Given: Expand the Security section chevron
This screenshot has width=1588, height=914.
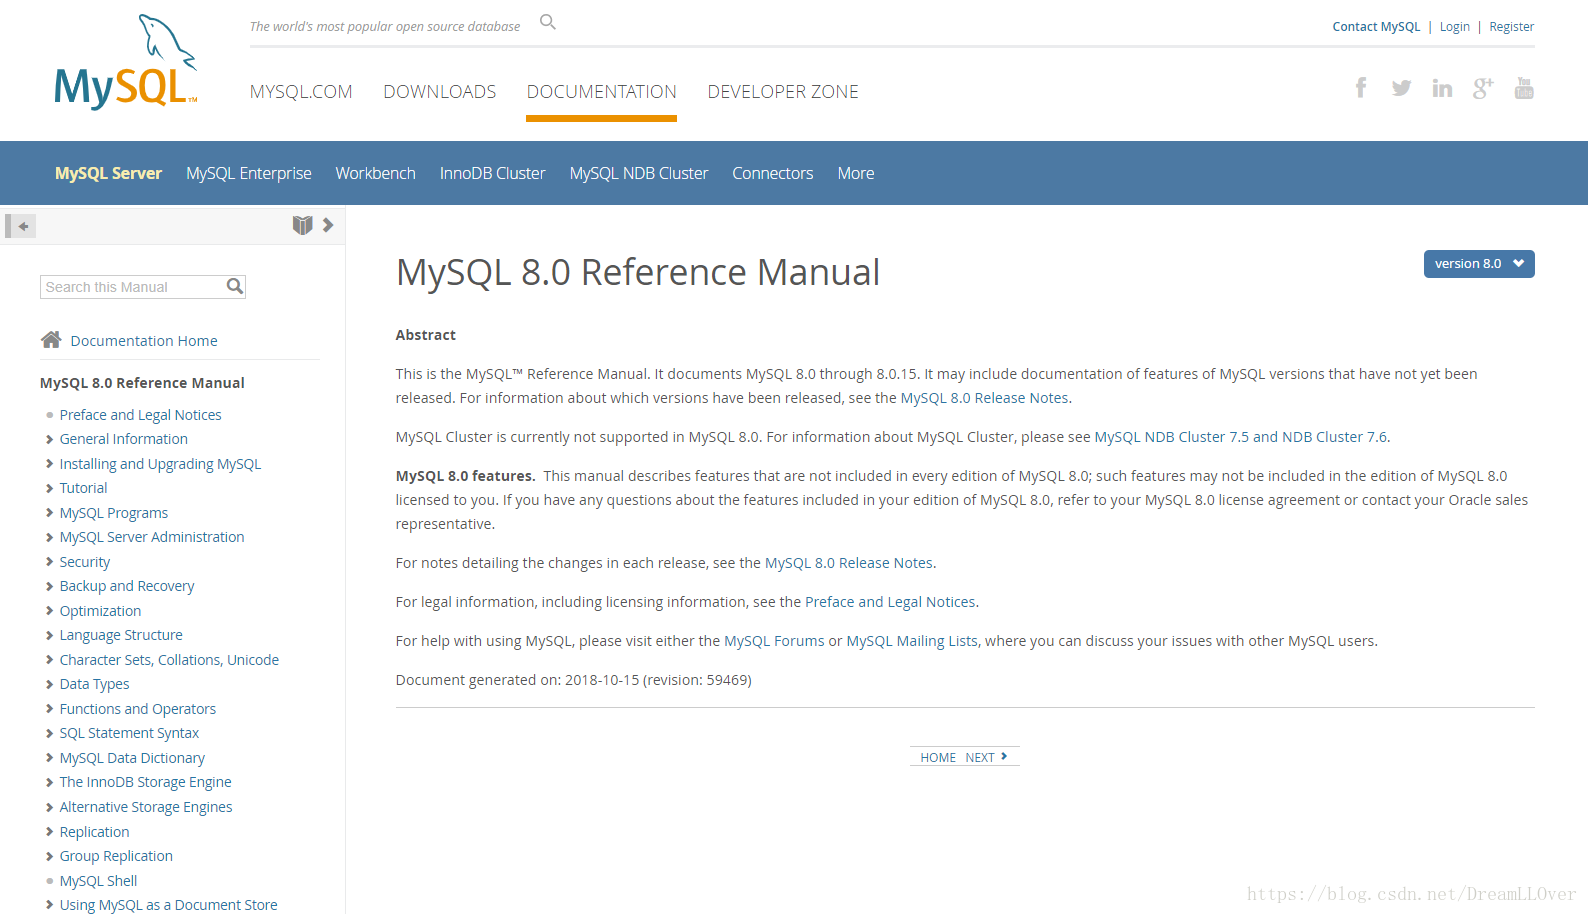Looking at the screenshot, I should pyautogui.click(x=49, y=562).
